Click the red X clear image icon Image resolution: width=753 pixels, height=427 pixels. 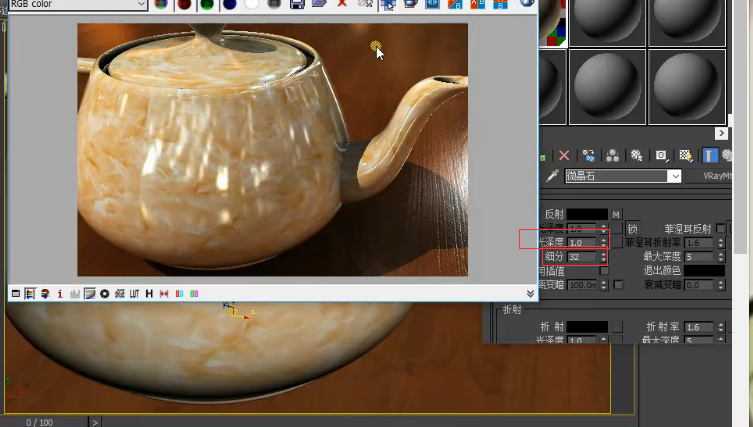[x=343, y=4]
